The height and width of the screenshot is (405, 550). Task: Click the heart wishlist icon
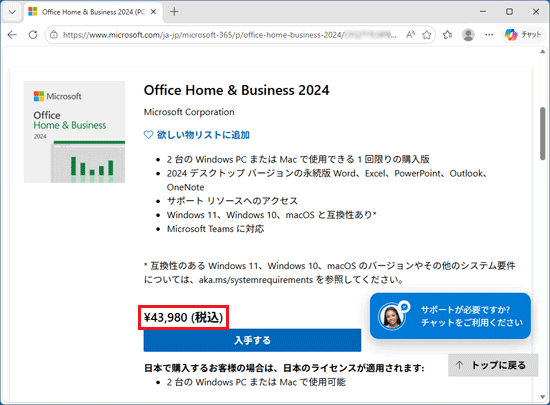(x=148, y=135)
